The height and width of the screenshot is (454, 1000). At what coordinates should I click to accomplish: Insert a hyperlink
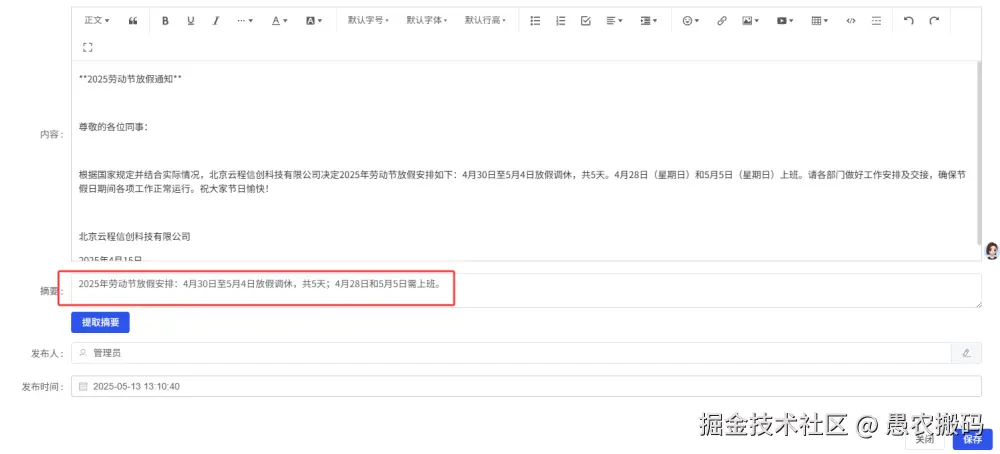[721, 20]
